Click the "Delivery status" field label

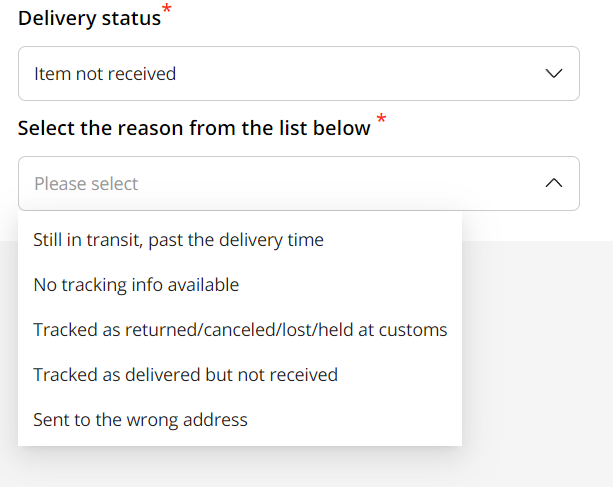point(89,18)
